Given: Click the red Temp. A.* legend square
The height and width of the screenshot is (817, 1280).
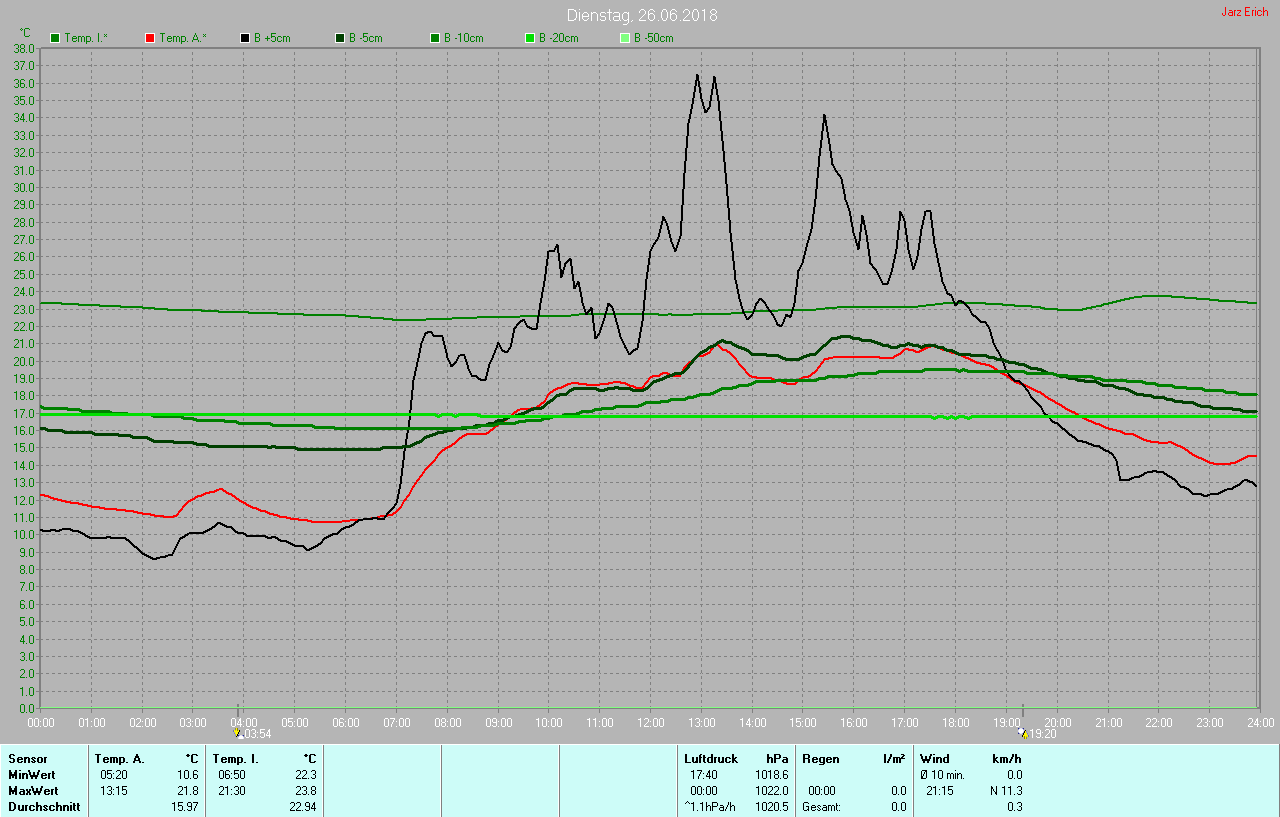Looking at the screenshot, I should tap(150, 38).
